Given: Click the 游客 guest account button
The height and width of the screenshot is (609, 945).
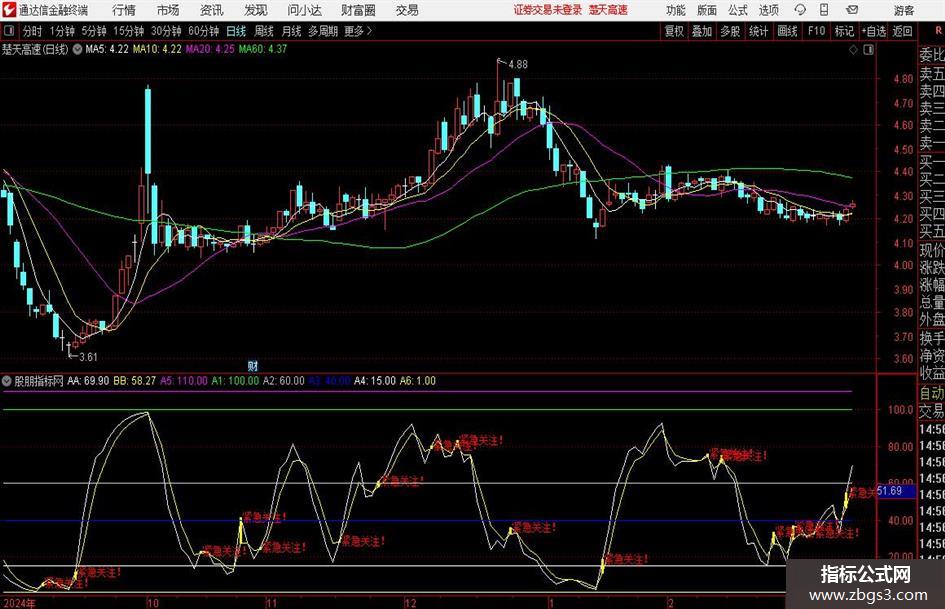Looking at the screenshot, I should pos(904,10).
